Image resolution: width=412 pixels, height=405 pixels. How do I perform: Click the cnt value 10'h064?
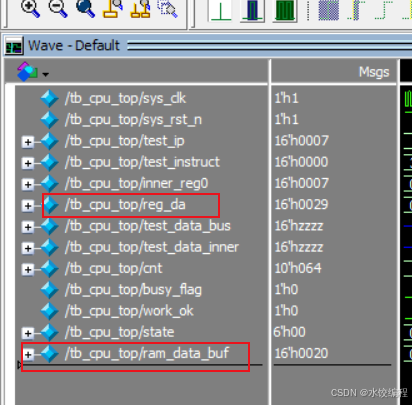coord(298,268)
